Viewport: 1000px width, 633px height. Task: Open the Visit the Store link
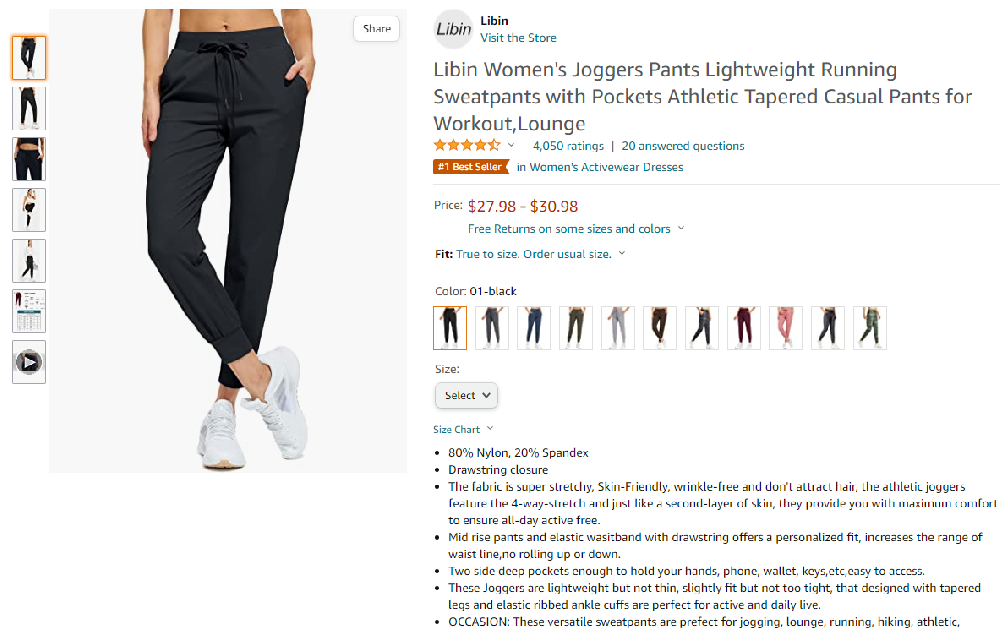(x=518, y=38)
